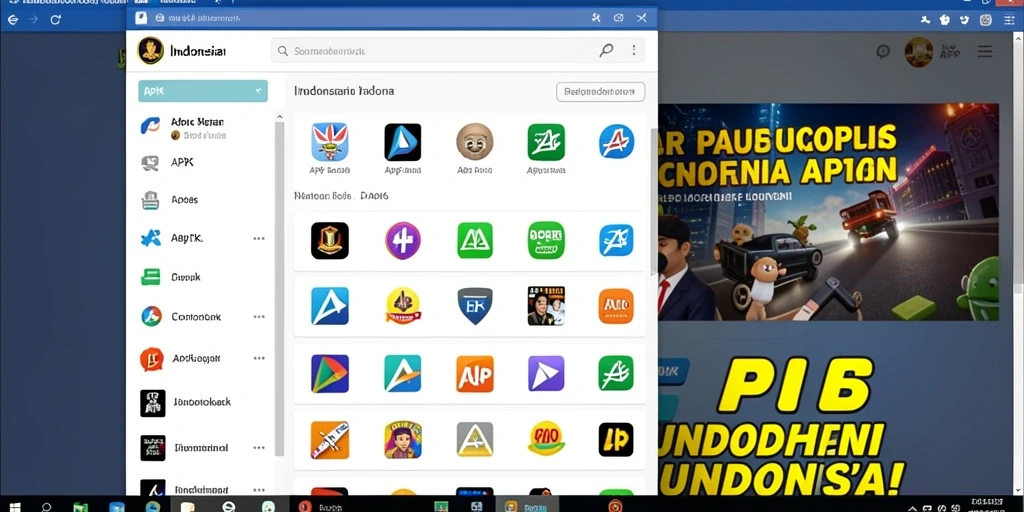The height and width of the screenshot is (512, 1024).
Task: Open the Union Jack style app icon
Action: [330, 142]
